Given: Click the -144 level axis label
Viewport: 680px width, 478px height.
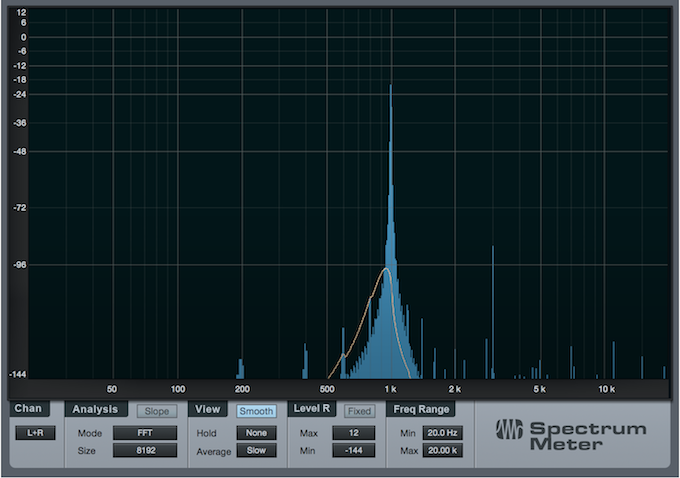Looking at the screenshot, I should pyautogui.click(x=18, y=374).
